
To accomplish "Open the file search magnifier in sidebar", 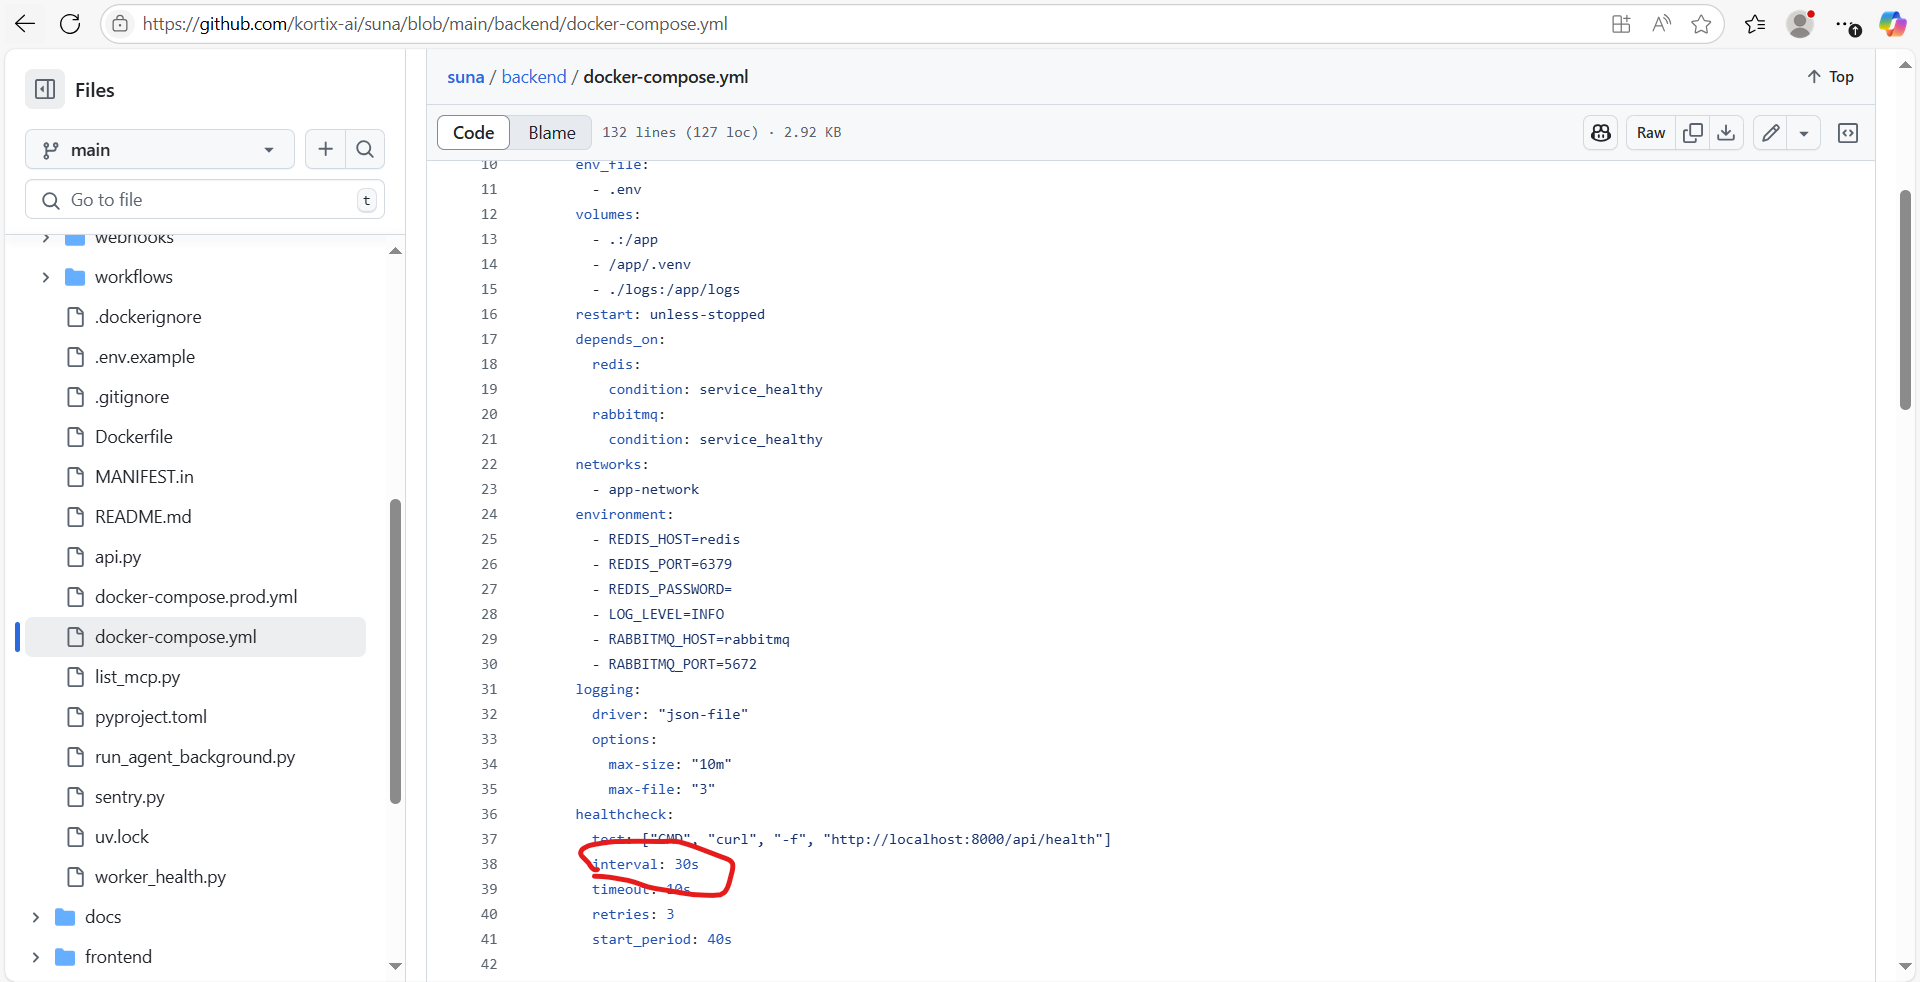I will (364, 149).
